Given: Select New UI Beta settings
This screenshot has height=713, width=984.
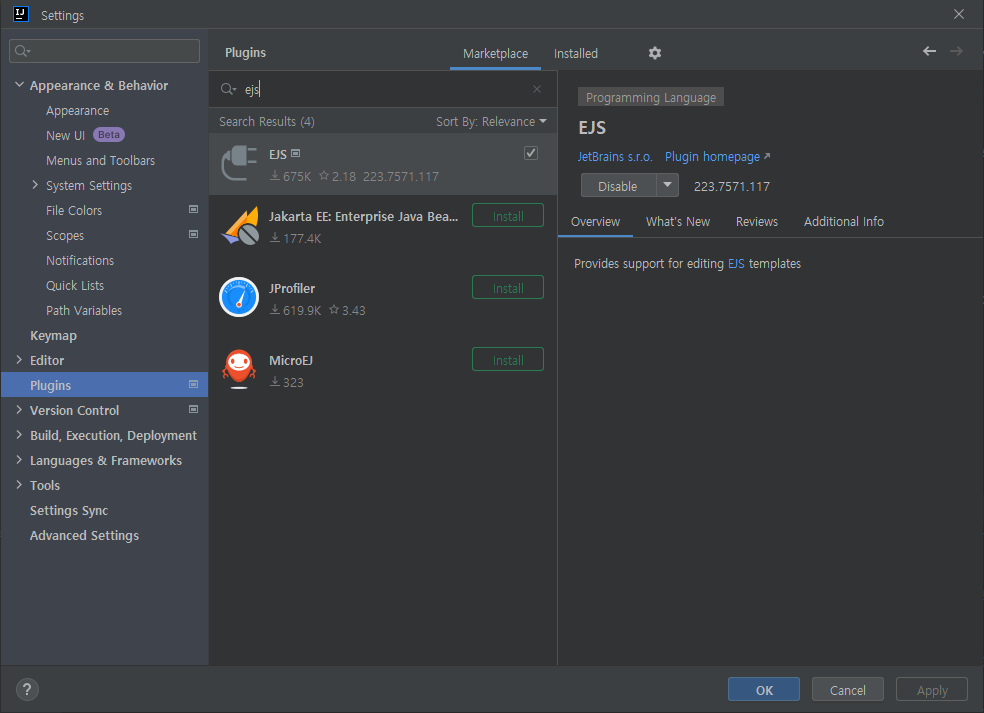Looking at the screenshot, I should [x=85, y=135].
